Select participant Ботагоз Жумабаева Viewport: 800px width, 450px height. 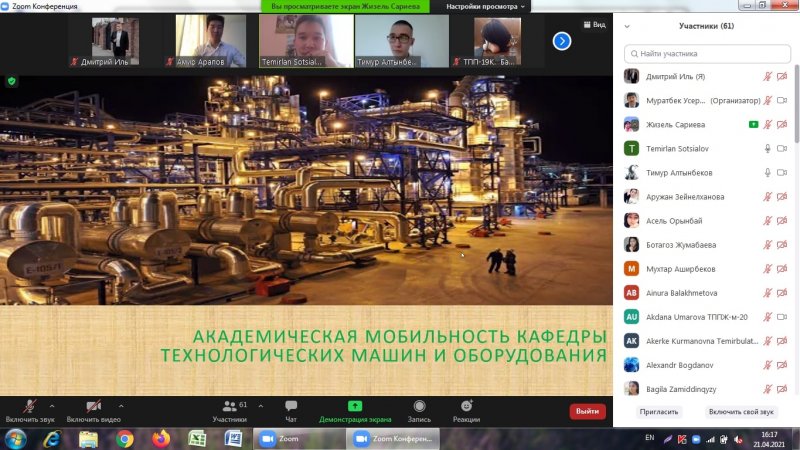(706, 245)
